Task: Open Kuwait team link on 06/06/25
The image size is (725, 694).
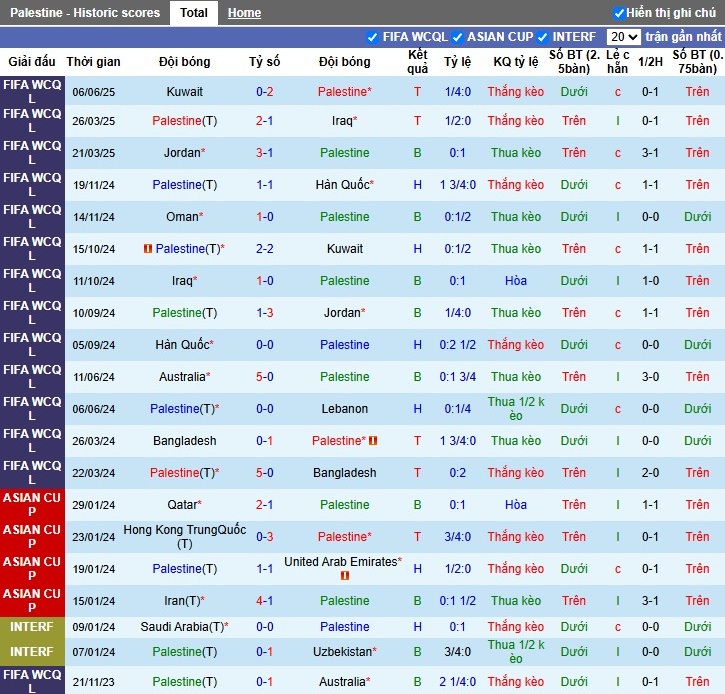Action: point(184,92)
